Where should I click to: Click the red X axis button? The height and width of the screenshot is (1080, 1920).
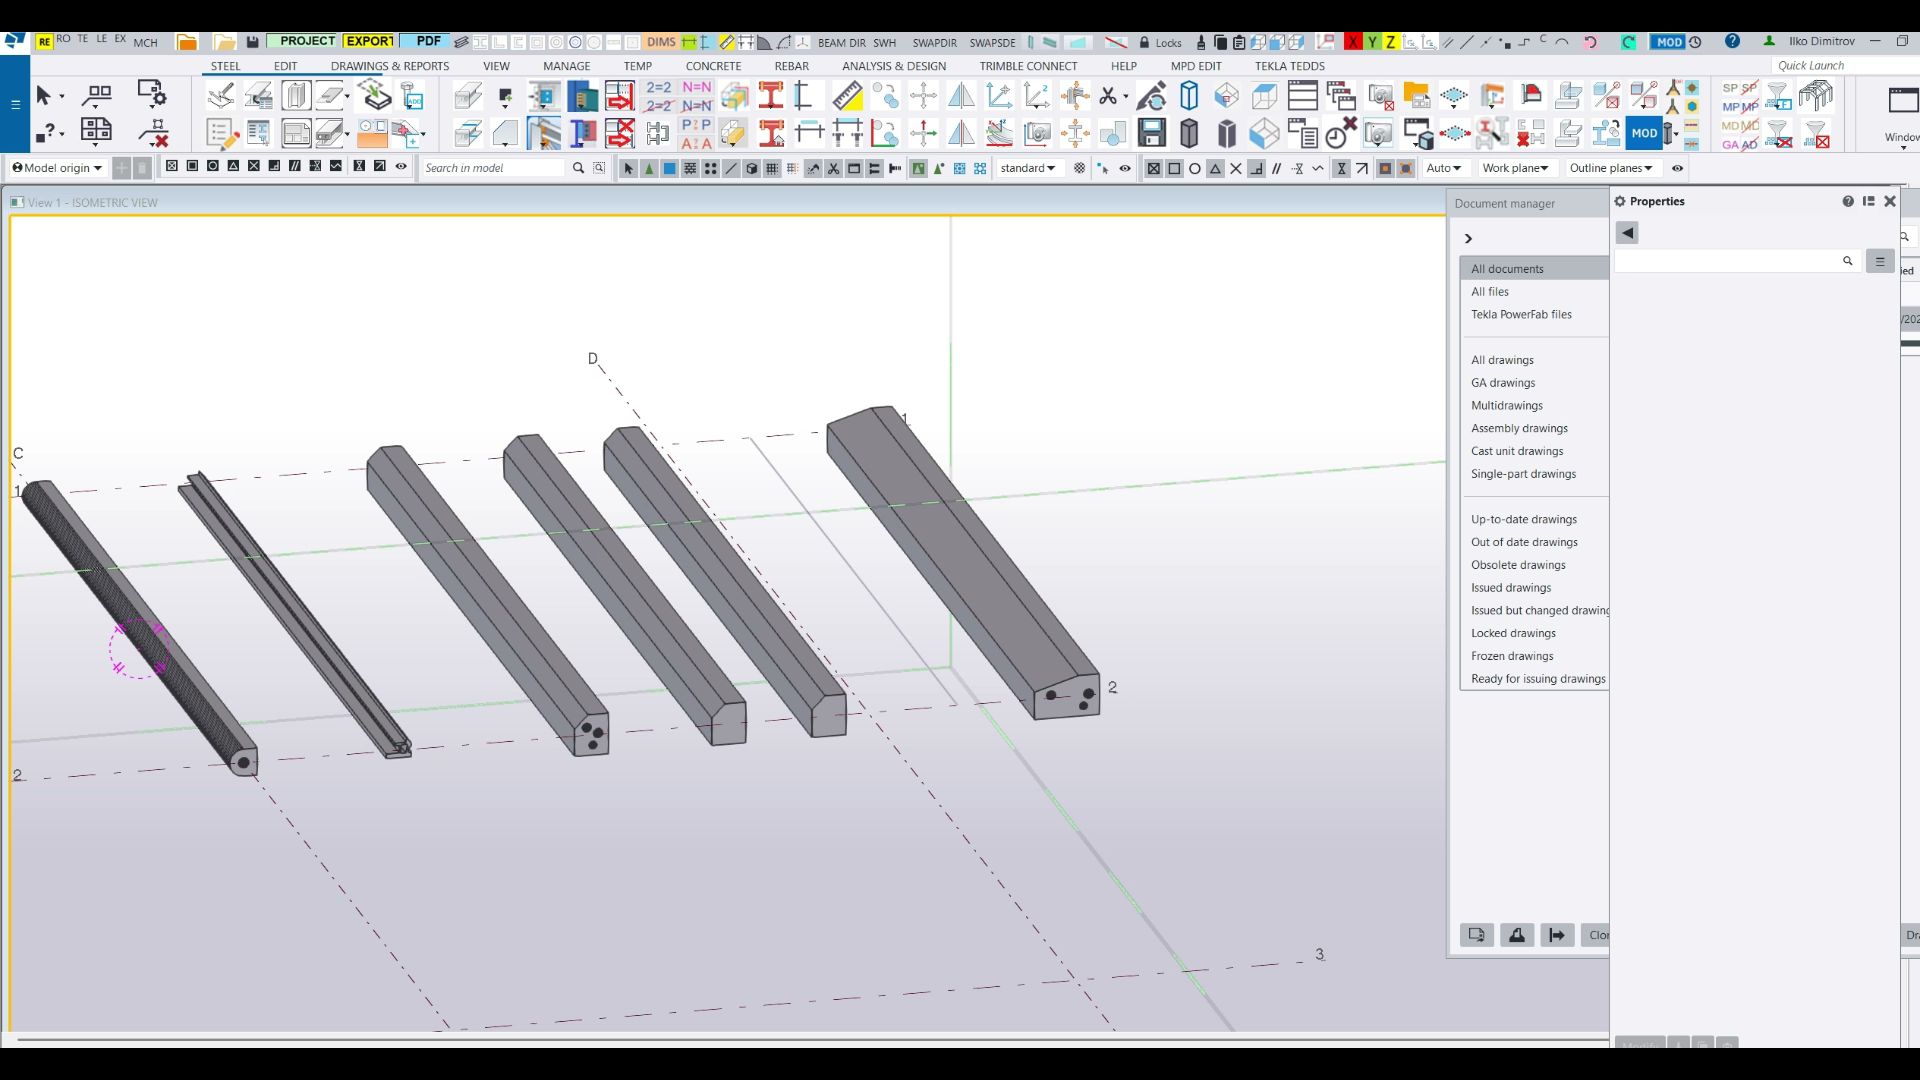click(x=1353, y=42)
